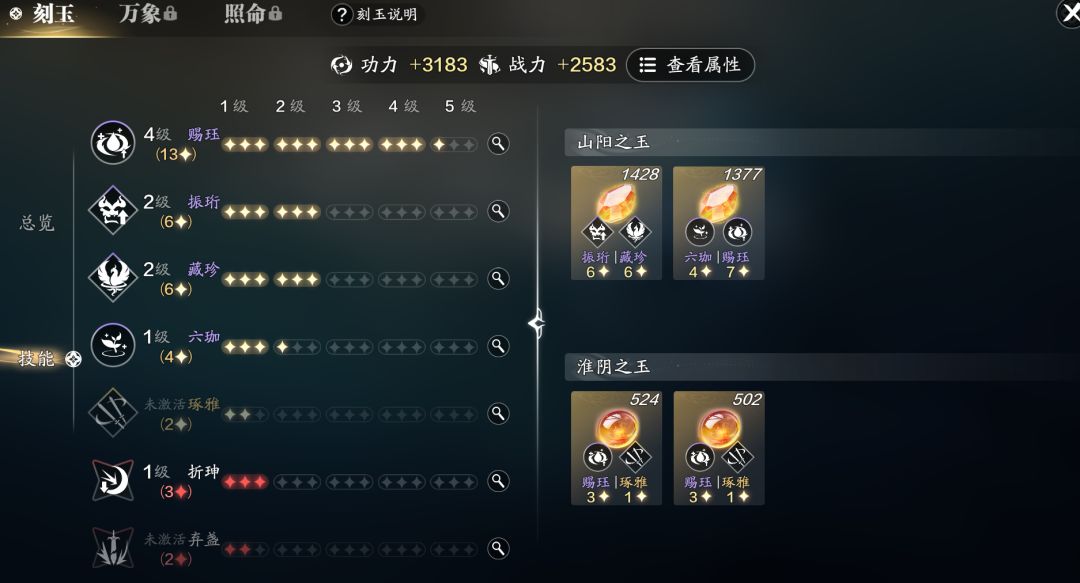Switch to the 万象 tab
This screenshot has width=1080, height=583.
(148, 13)
